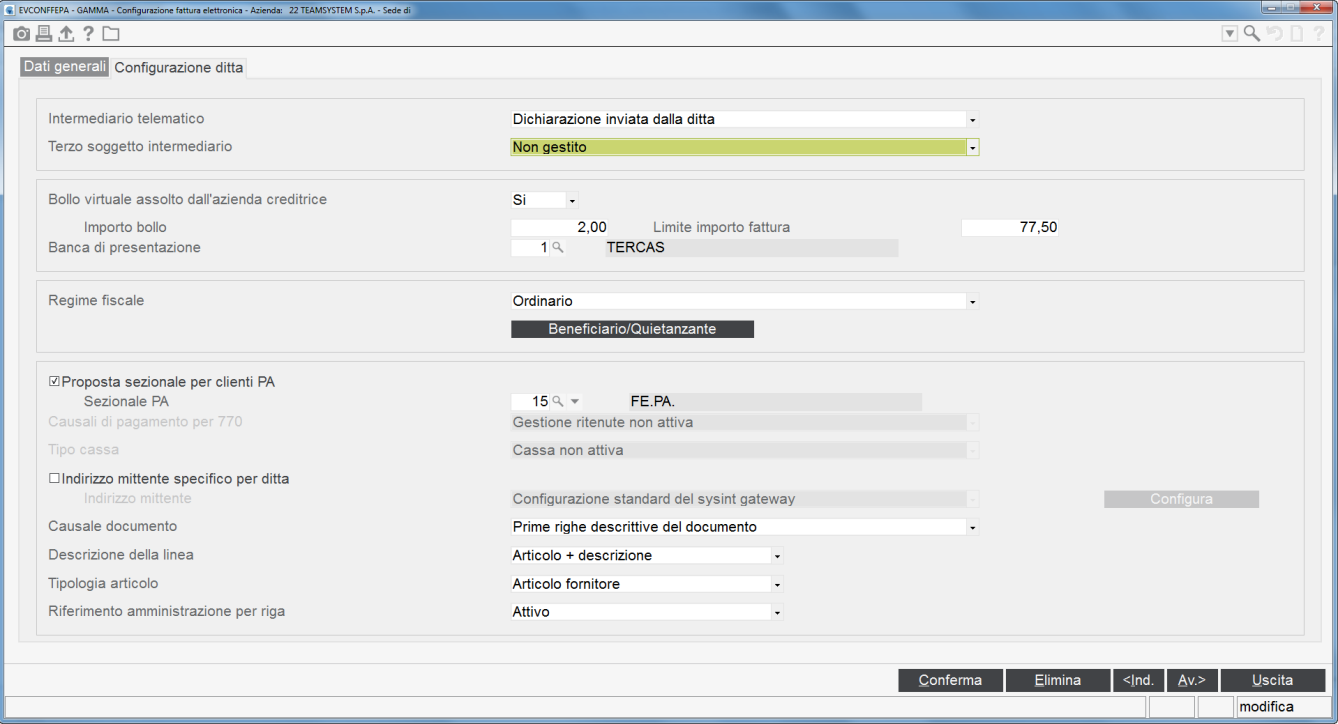
Task: Click the Conferma button
Action: (950, 680)
